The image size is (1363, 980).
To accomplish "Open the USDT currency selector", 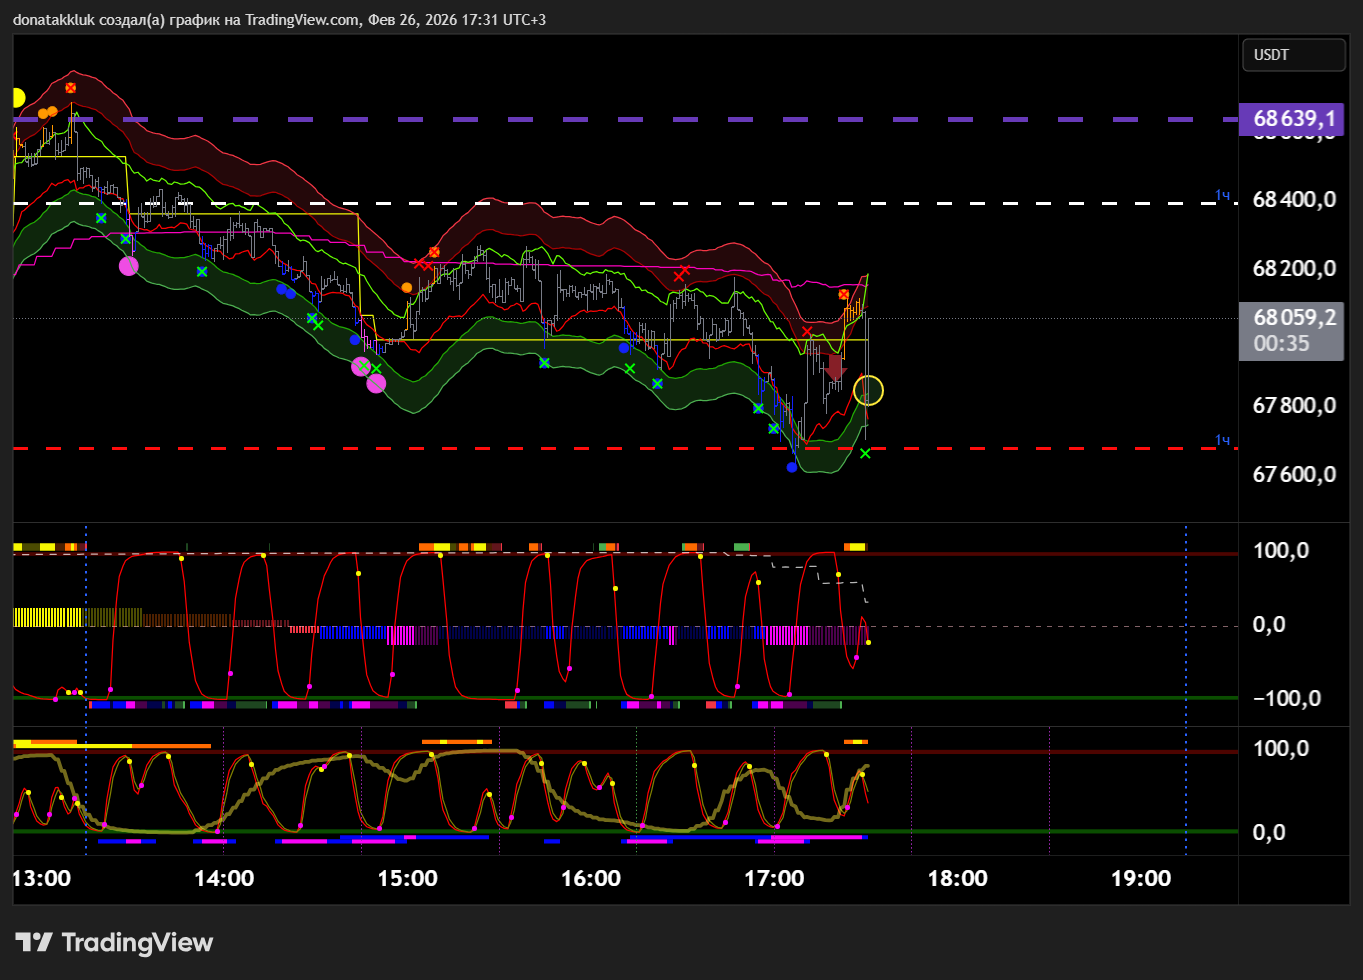I will click(1292, 55).
